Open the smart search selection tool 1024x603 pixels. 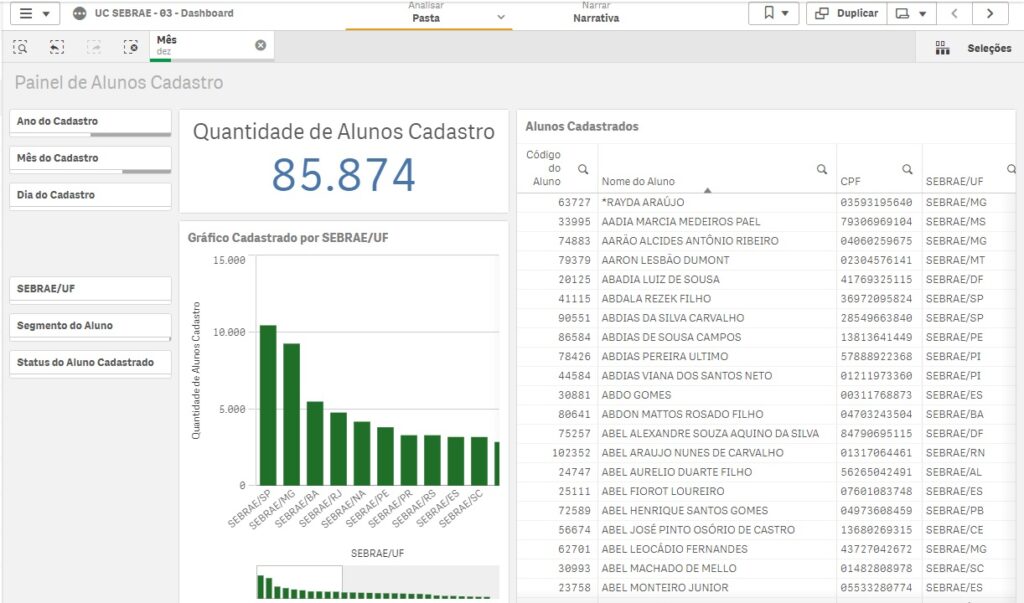tap(21, 47)
